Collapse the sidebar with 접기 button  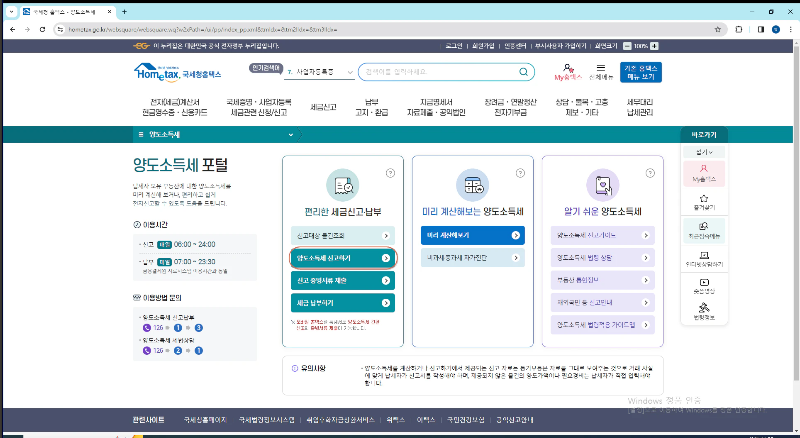coord(704,152)
